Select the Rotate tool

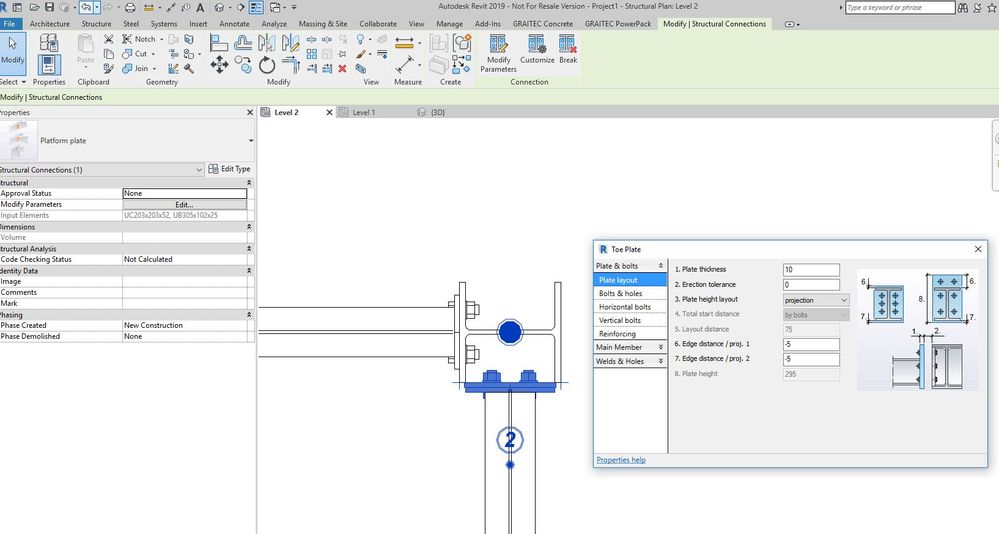pyautogui.click(x=267, y=64)
